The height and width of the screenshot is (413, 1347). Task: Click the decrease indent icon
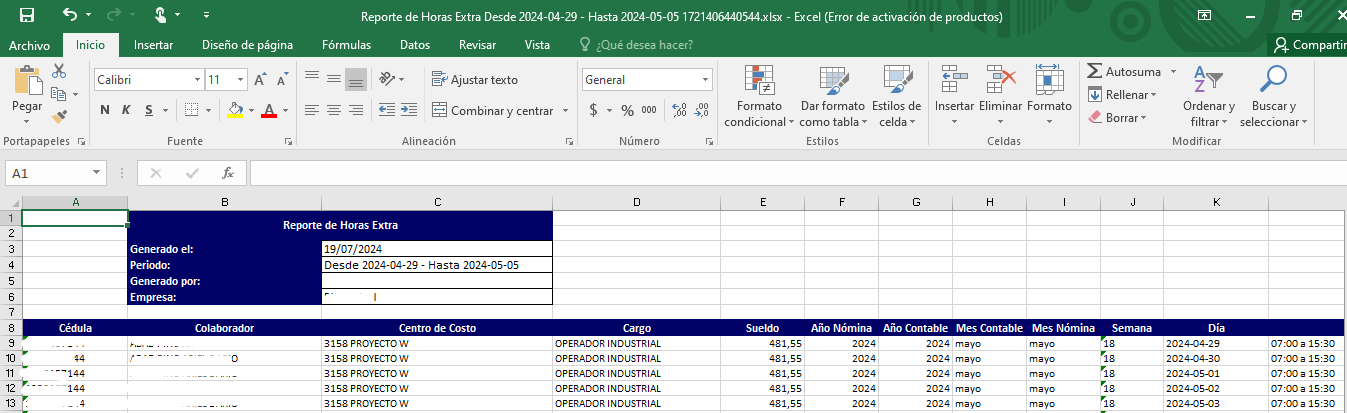tap(385, 110)
